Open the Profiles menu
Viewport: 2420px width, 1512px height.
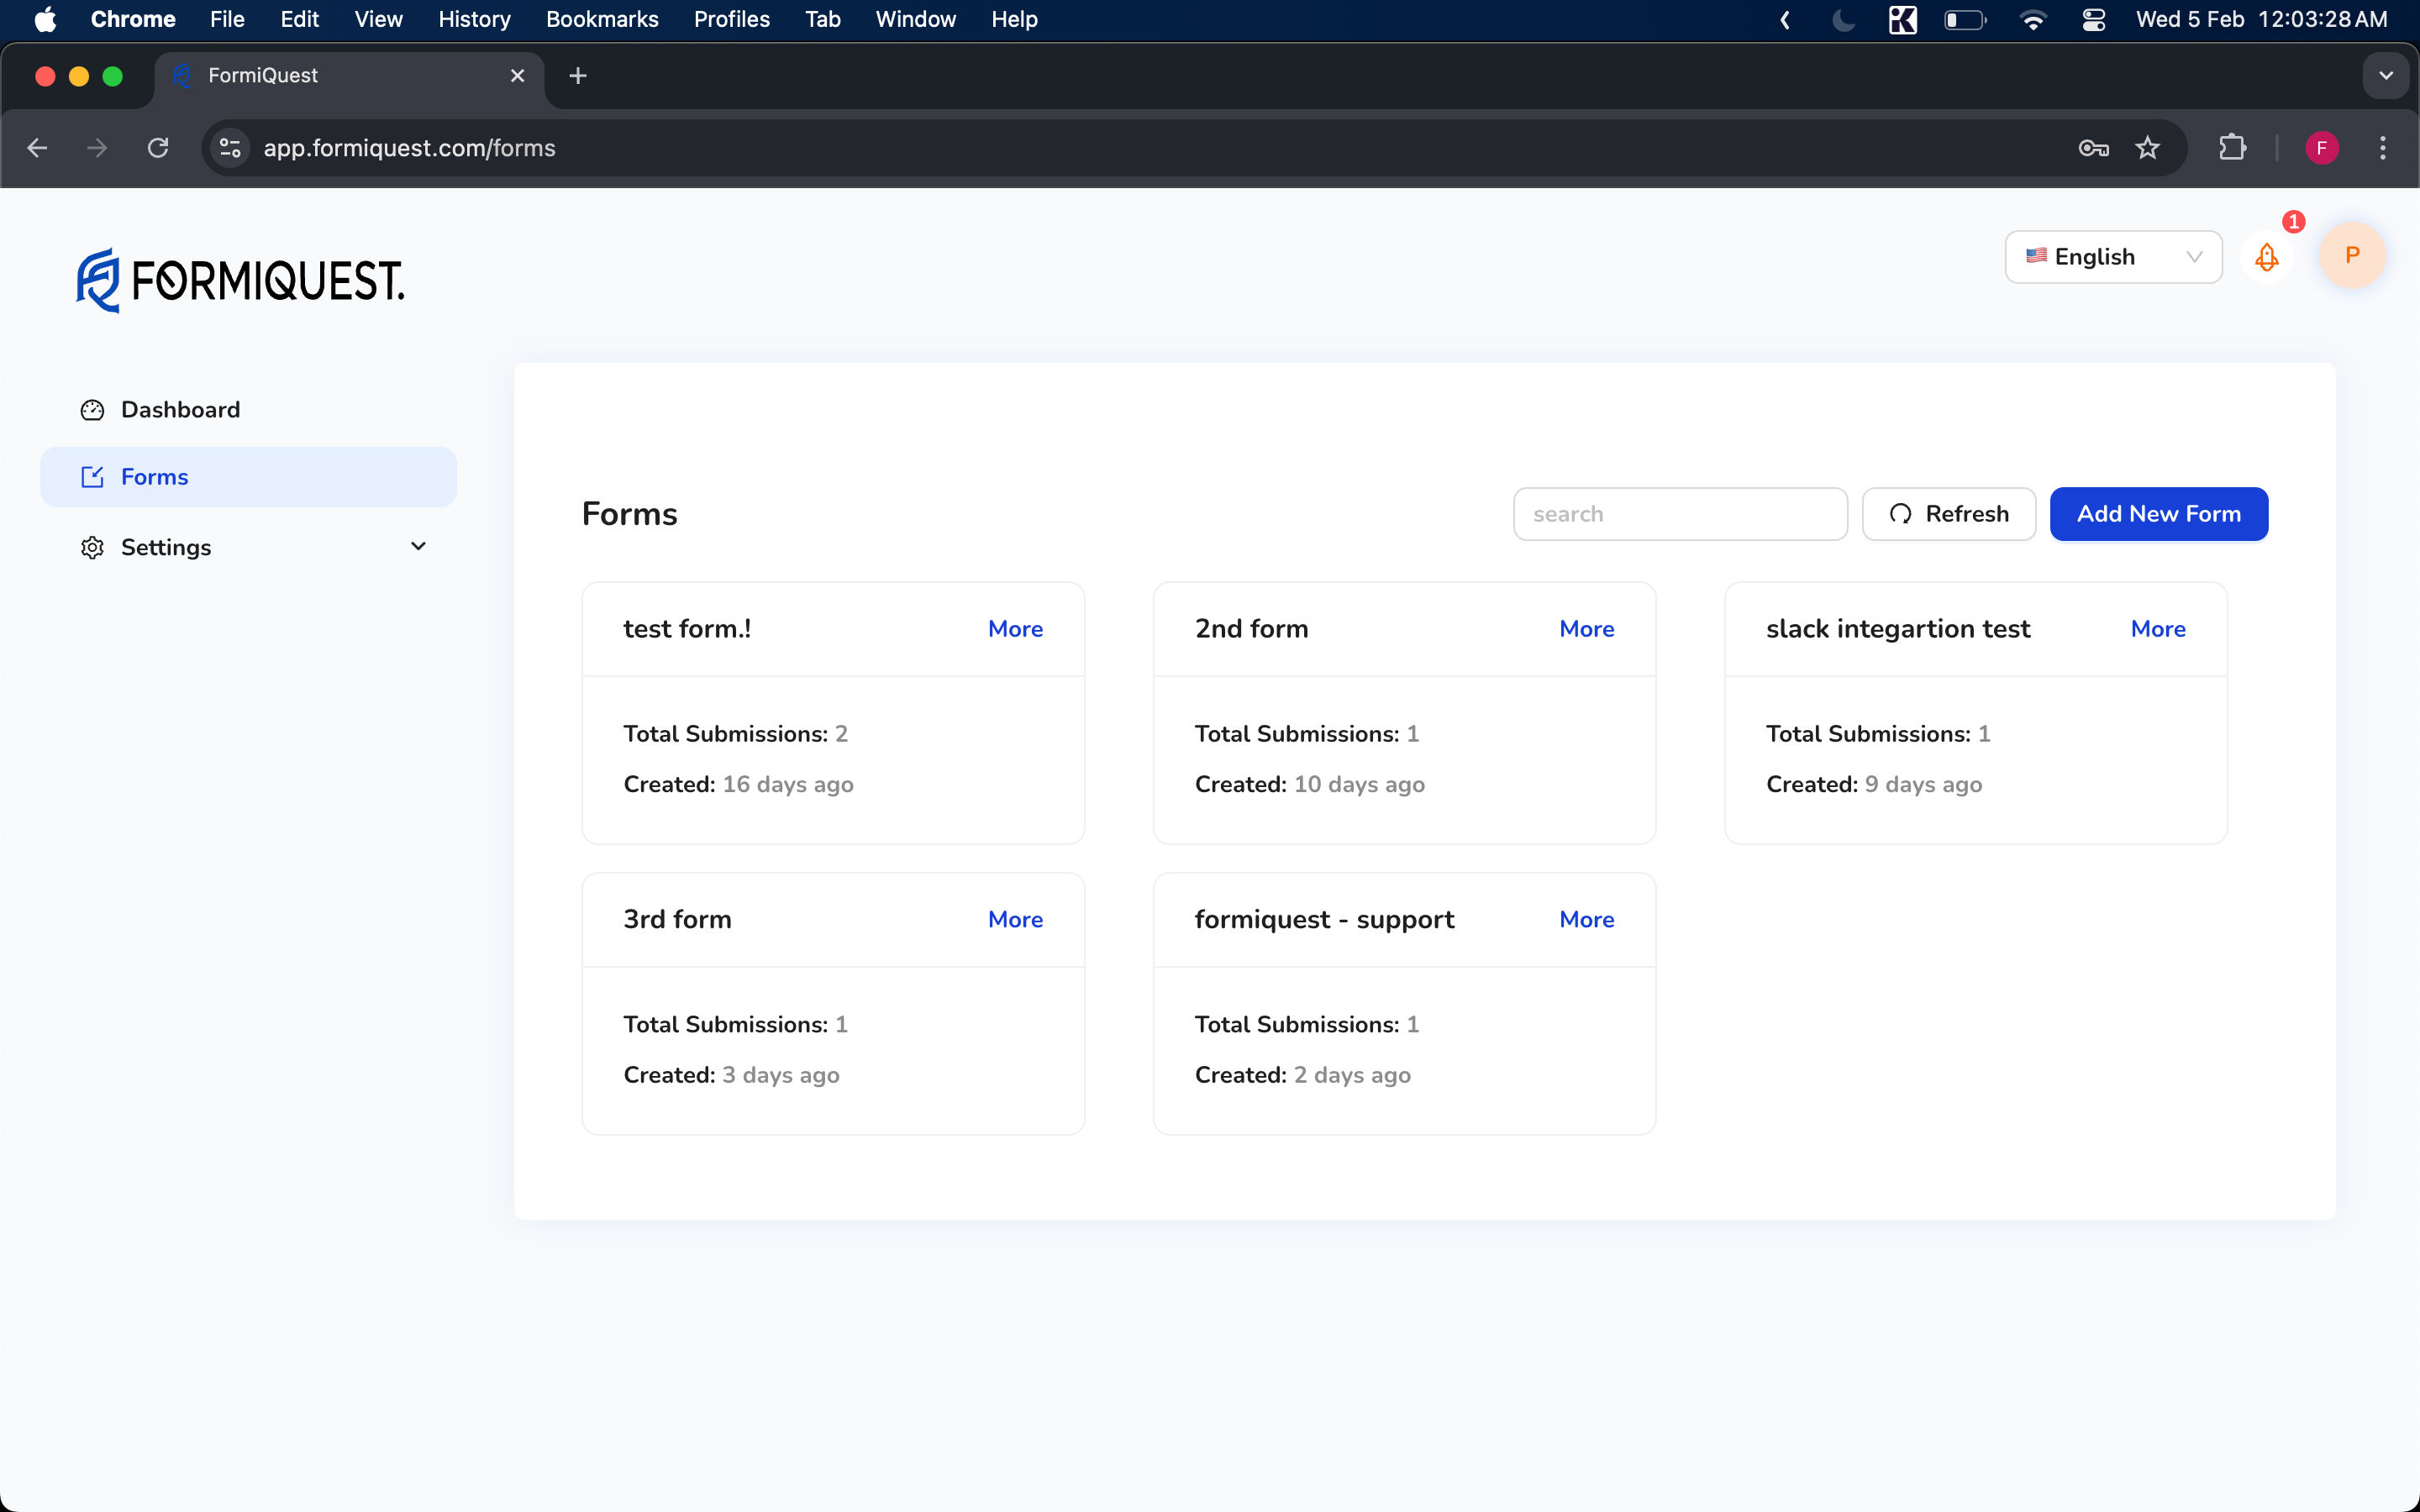tap(732, 19)
